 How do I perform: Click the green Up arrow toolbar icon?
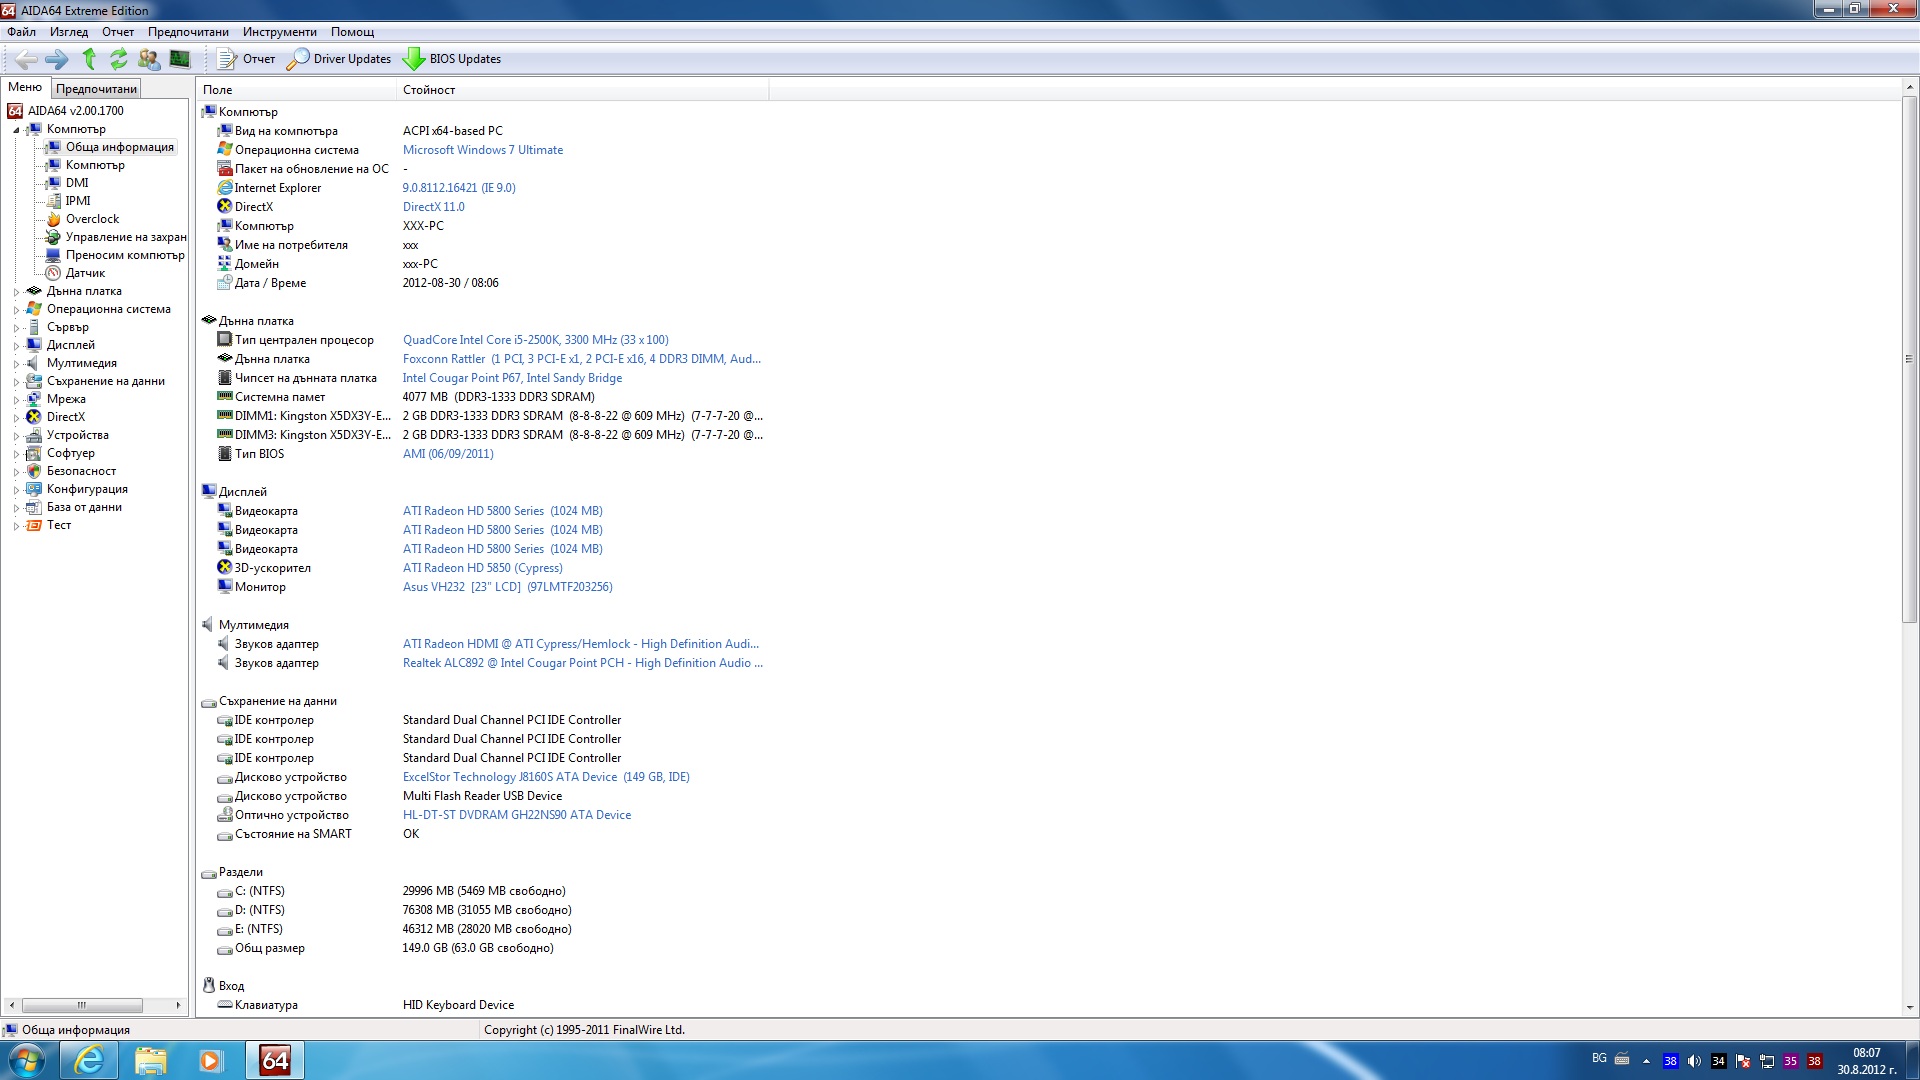point(89,59)
